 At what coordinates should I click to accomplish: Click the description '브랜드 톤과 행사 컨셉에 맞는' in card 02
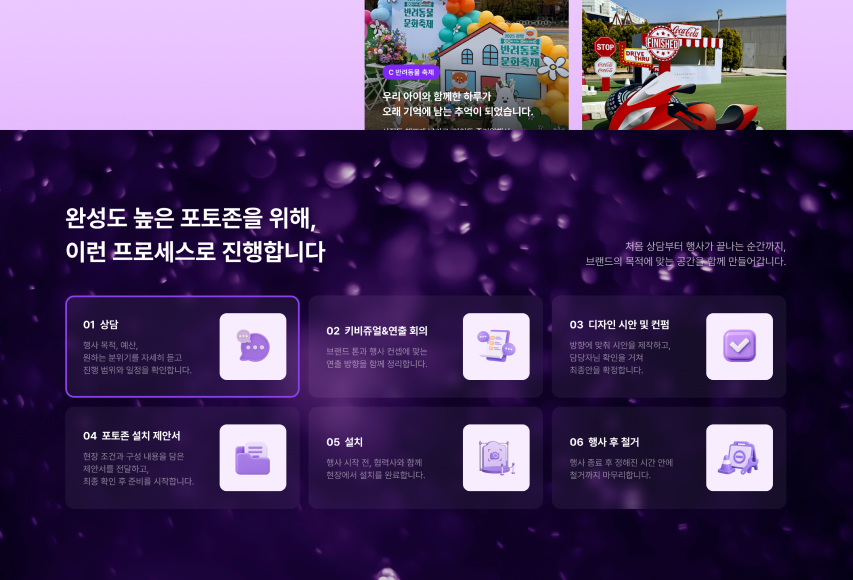[377, 351]
